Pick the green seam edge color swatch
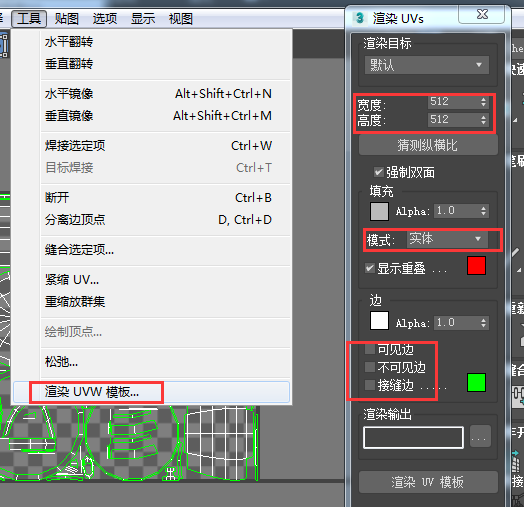 coord(476,382)
